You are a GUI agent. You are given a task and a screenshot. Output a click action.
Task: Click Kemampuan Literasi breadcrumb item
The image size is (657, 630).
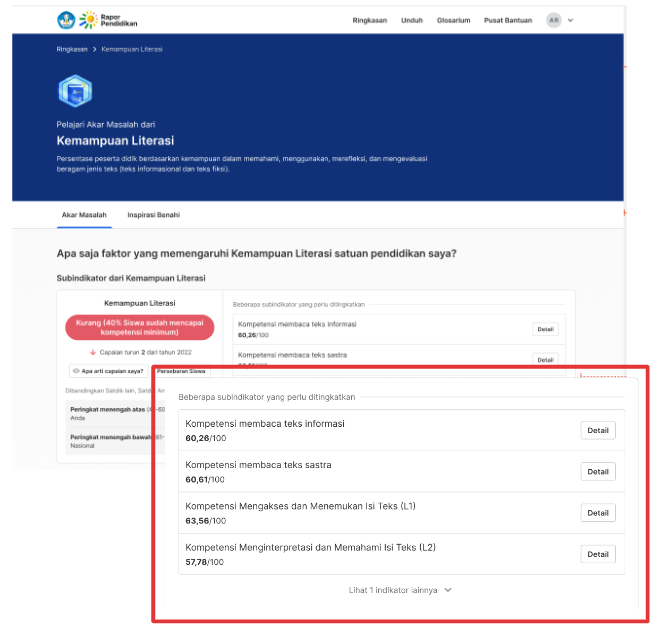pyautogui.click(x=132, y=49)
